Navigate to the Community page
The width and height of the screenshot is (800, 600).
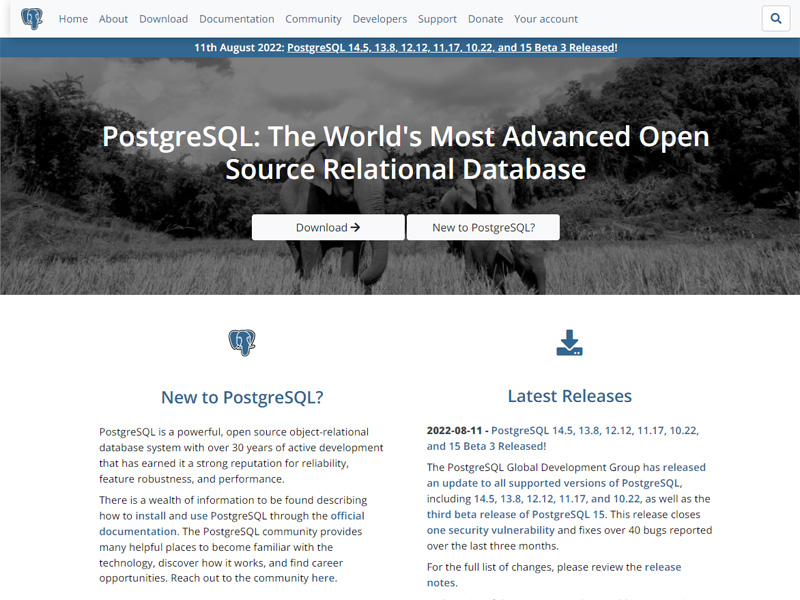coord(313,18)
